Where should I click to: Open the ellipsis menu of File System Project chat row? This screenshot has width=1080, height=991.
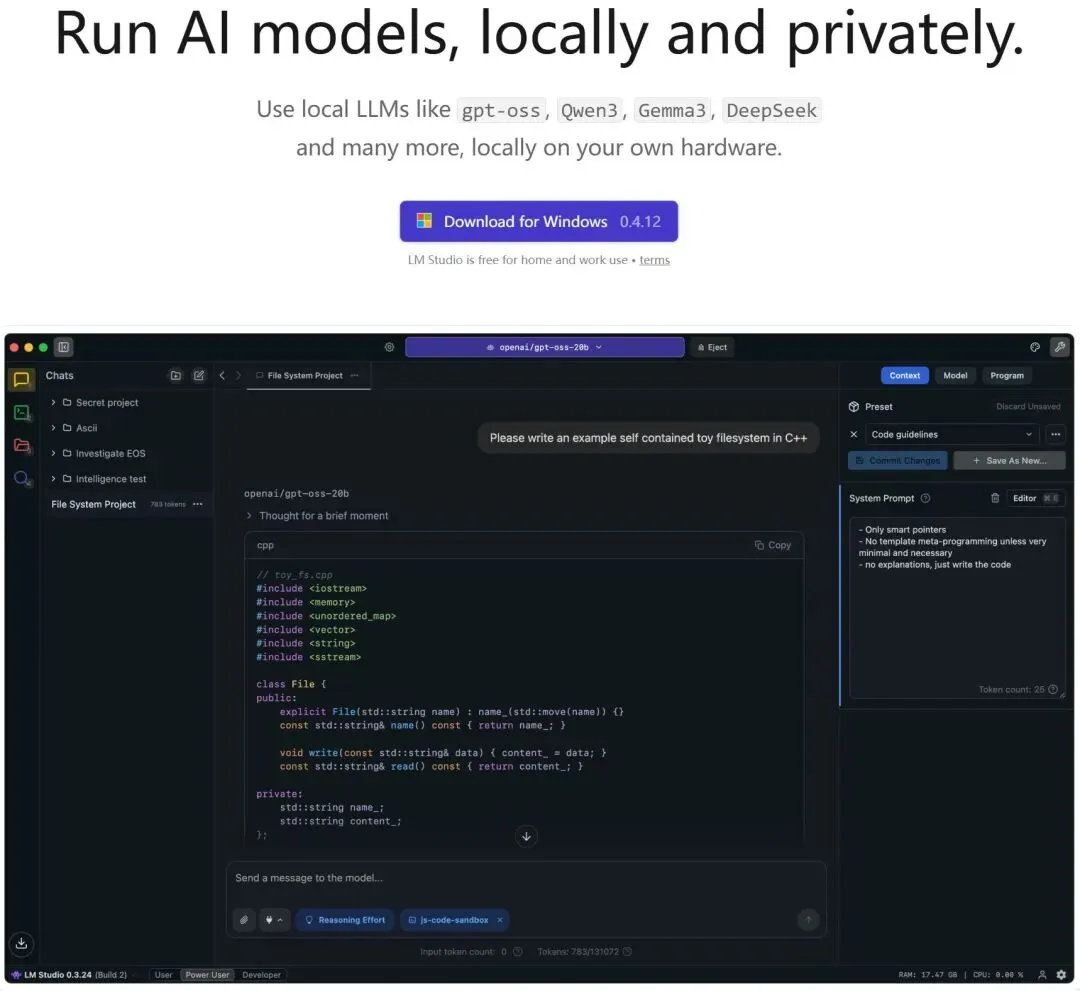(198, 504)
